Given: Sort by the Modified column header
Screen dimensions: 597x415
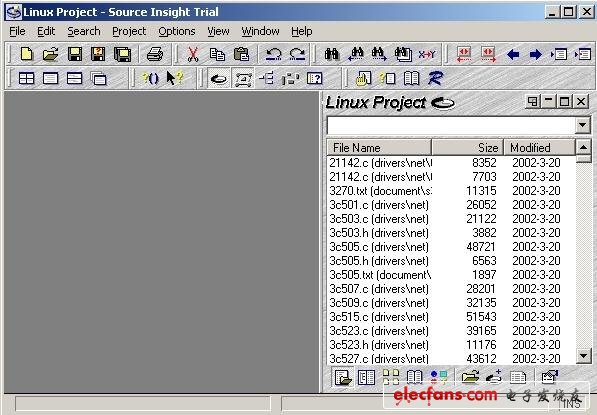Looking at the screenshot, I should (539, 147).
